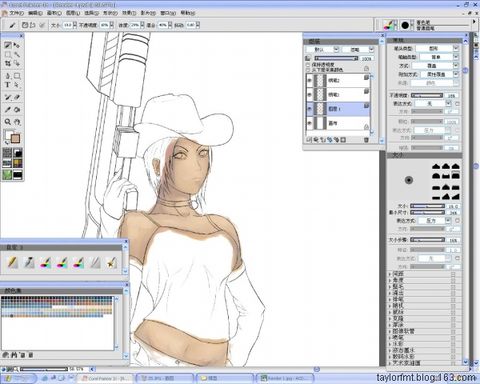Switch to the Paint program taskbar button
480x384 pixels.
click(165, 378)
